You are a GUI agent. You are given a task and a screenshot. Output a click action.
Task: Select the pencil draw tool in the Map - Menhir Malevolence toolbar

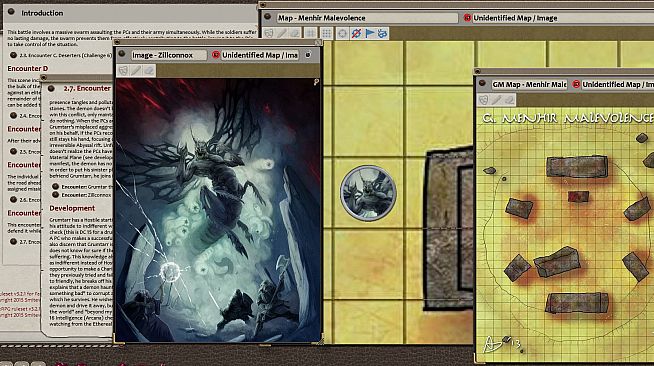pos(282,33)
